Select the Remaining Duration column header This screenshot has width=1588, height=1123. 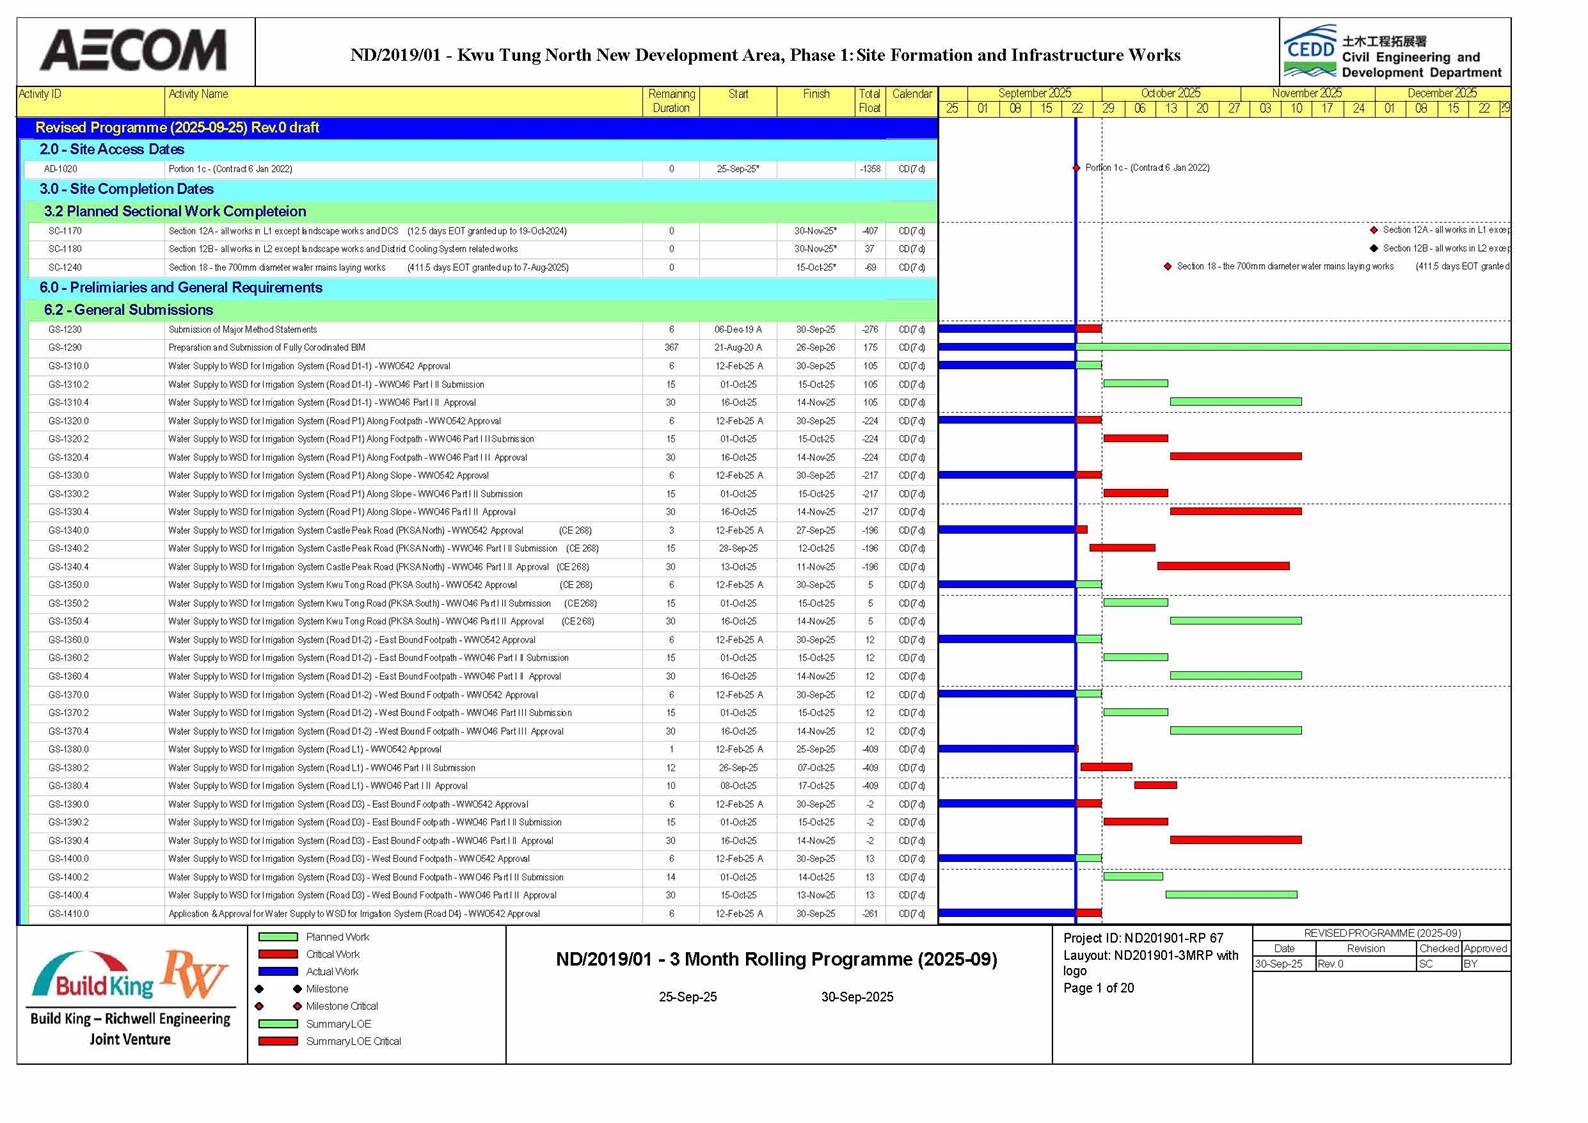[x=670, y=100]
